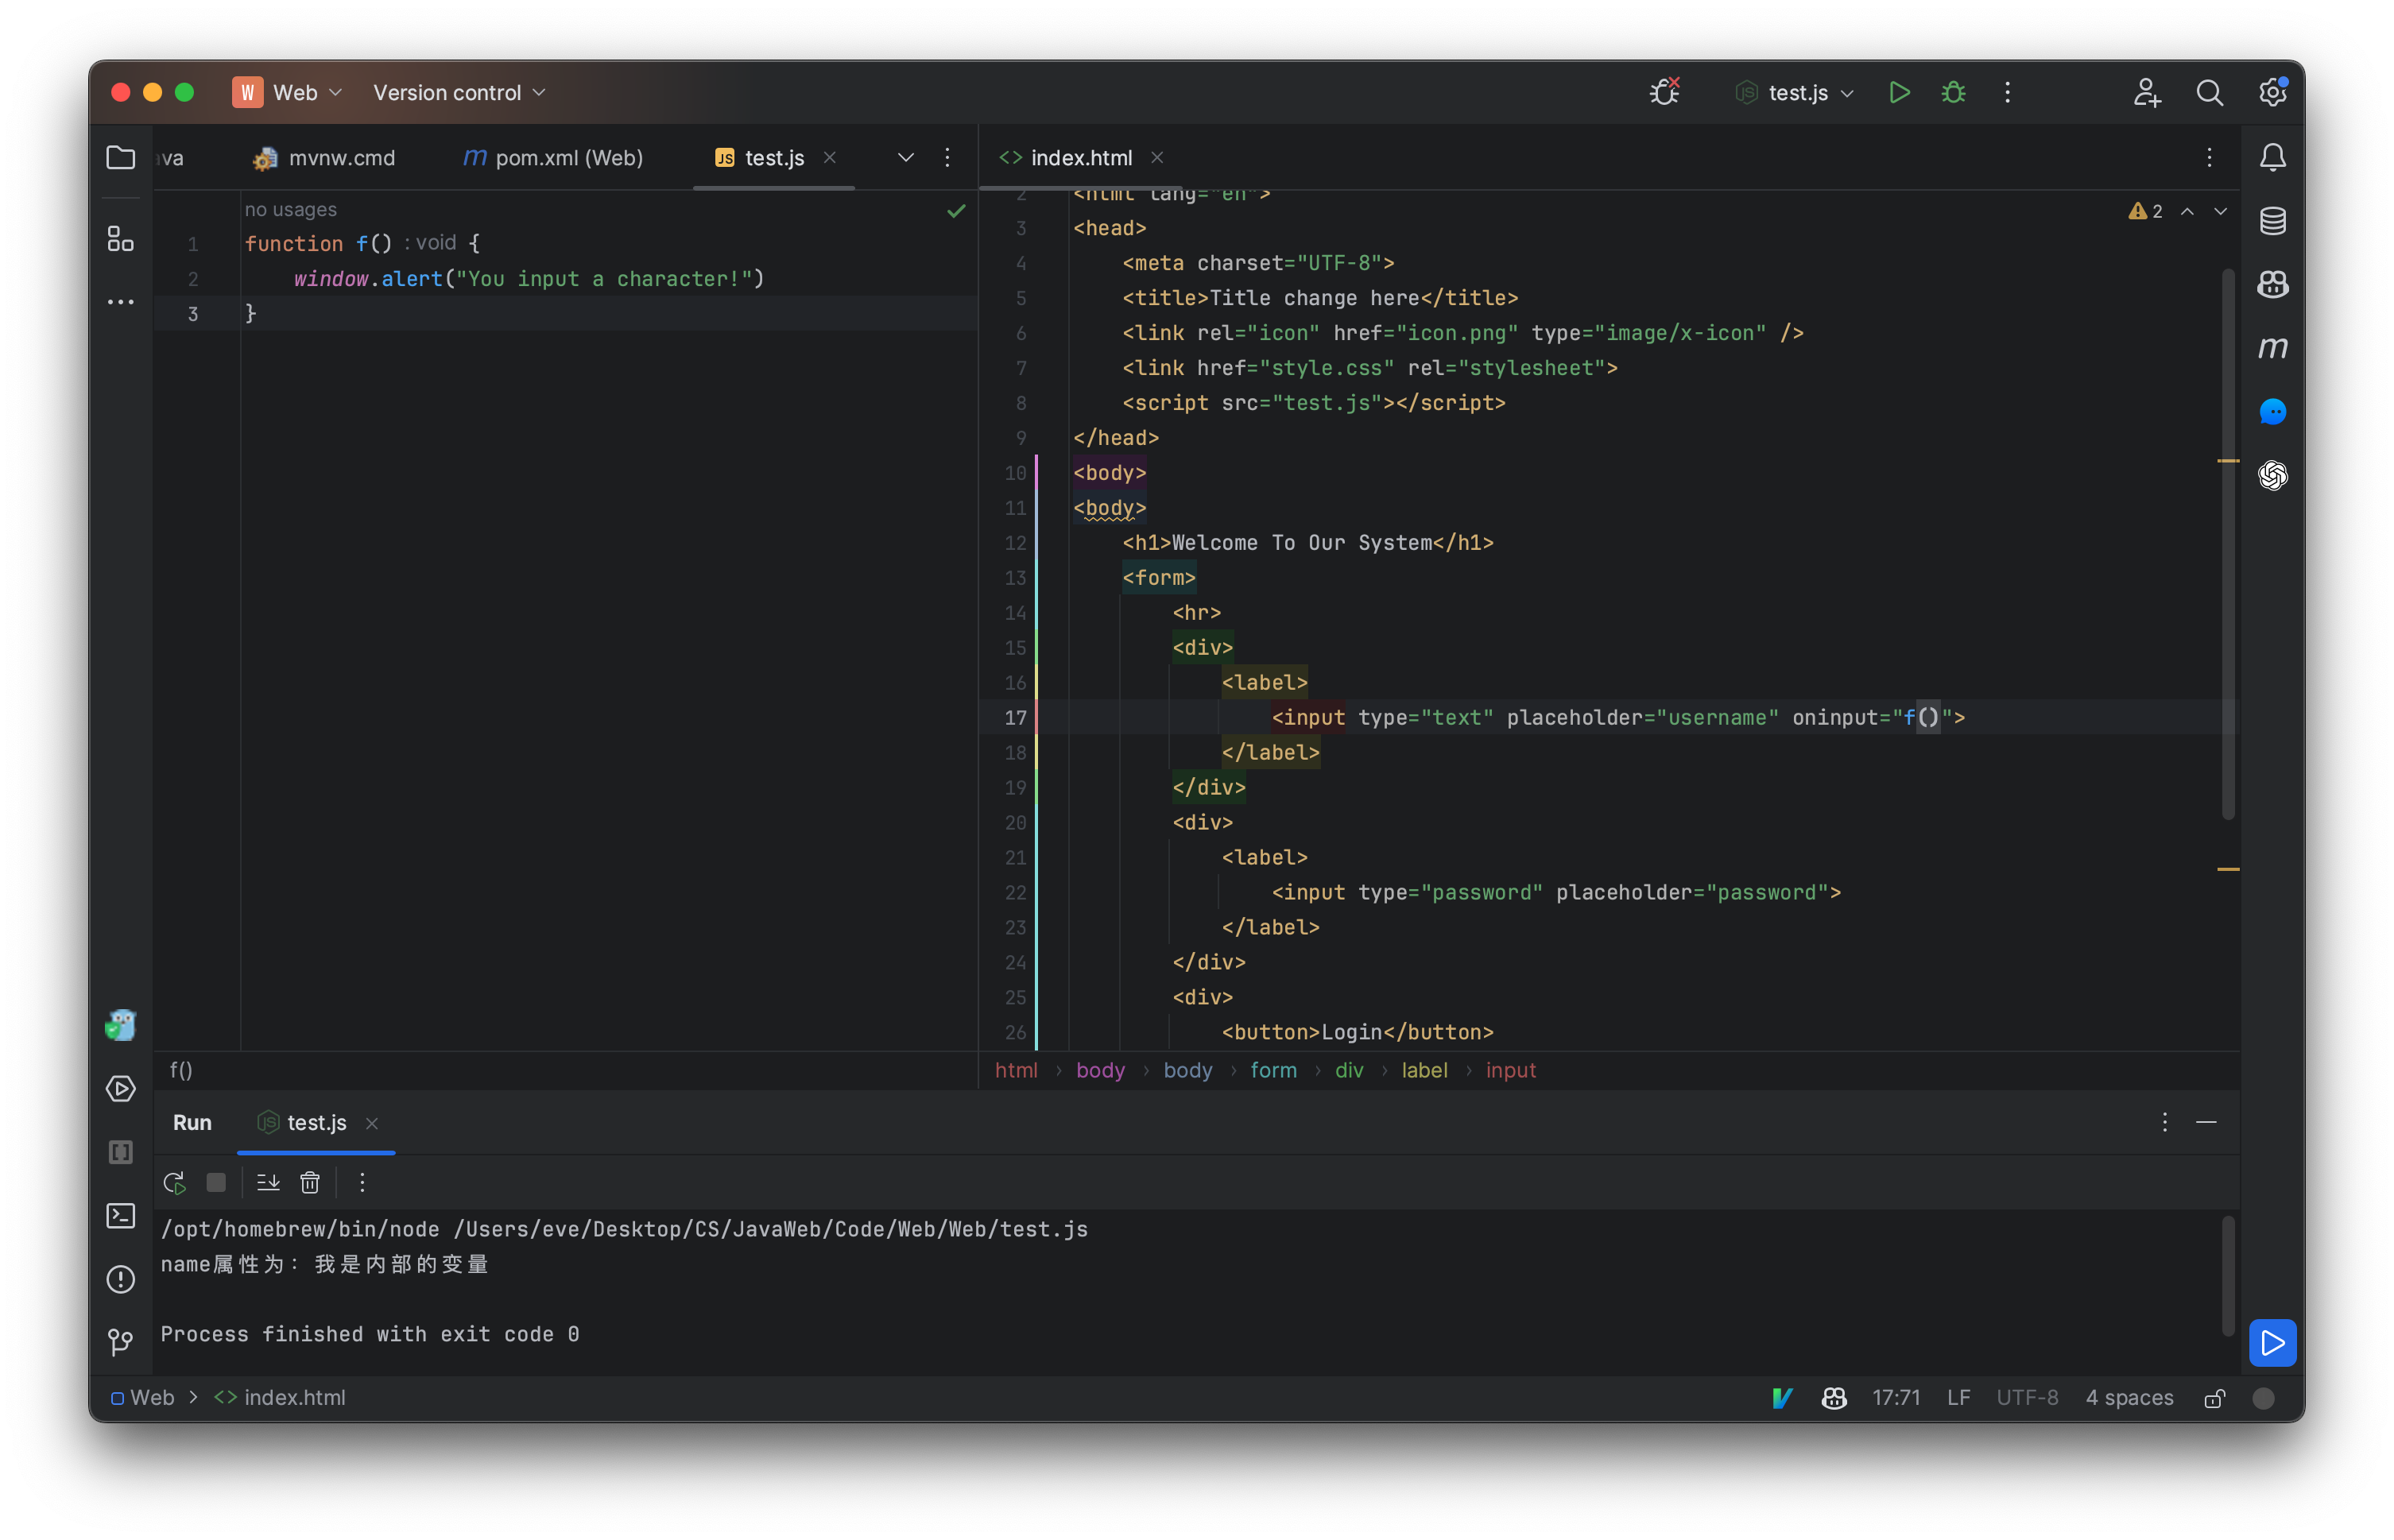Click the Stop process button in Run panel
This screenshot has width=2394, height=1540.
click(216, 1182)
